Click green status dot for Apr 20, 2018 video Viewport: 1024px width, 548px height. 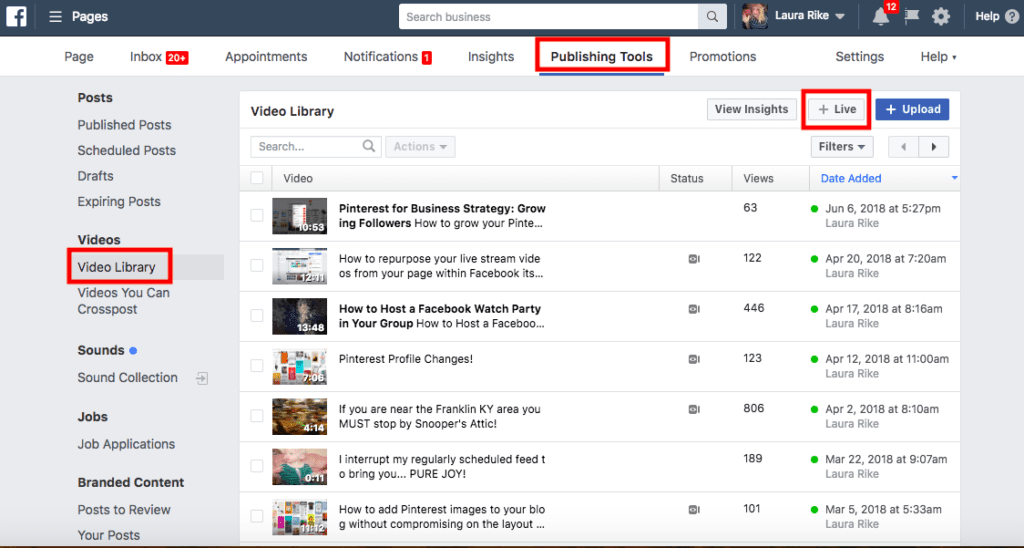pyautogui.click(x=814, y=259)
